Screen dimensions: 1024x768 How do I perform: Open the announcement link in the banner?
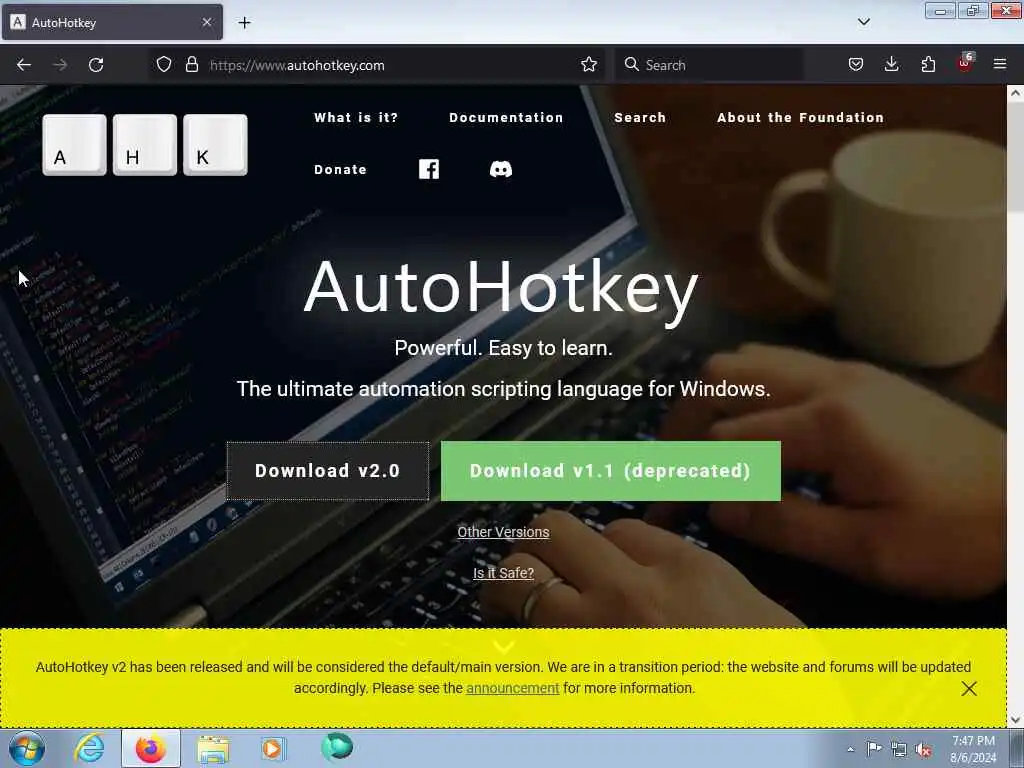point(513,688)
